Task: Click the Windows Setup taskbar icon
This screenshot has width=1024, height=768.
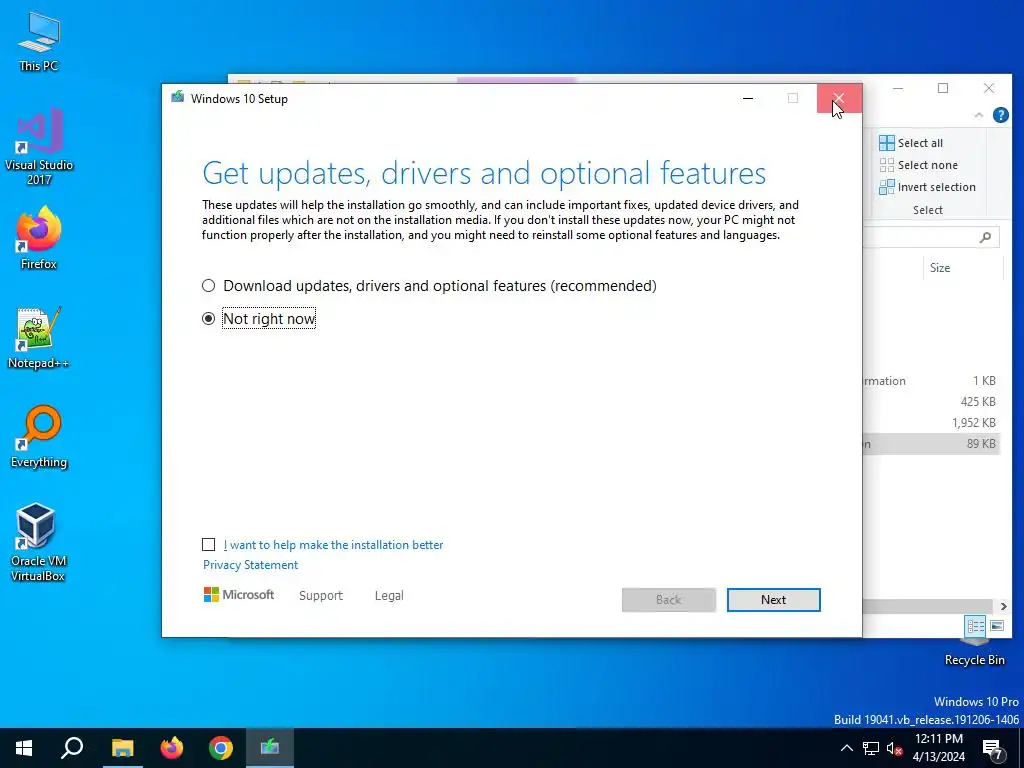Action: tap(270, 748)
